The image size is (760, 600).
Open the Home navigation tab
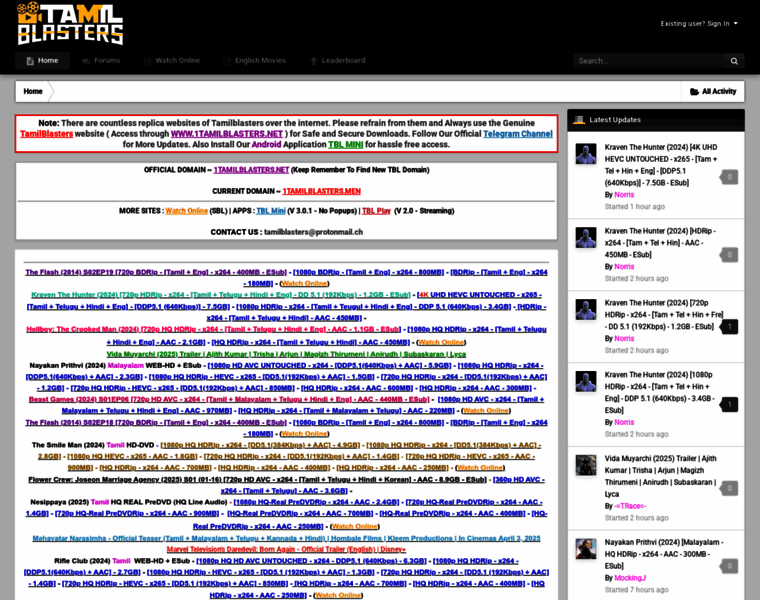pos(42,61)
